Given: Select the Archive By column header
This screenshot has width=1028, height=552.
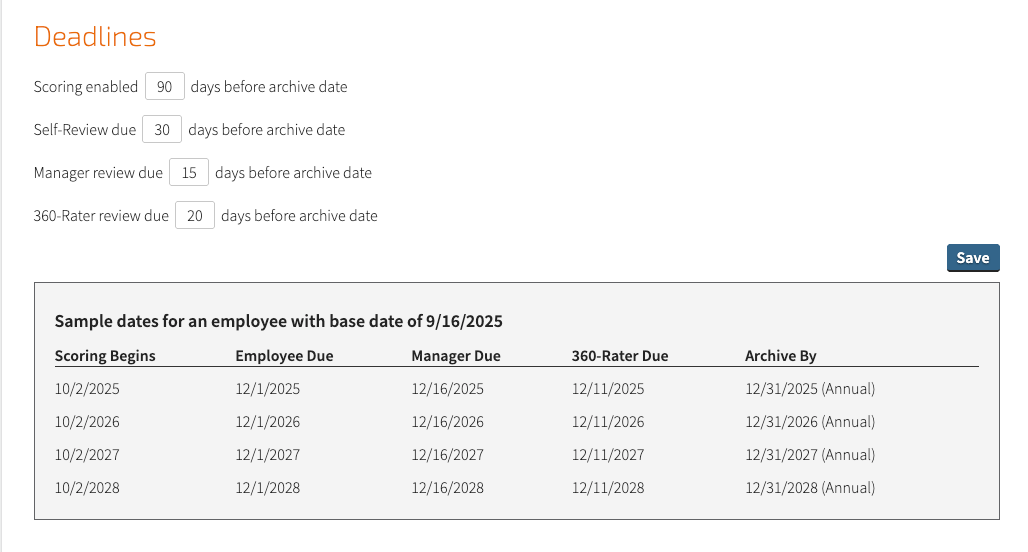Looking at the screenshot, I should coord(780,356).
